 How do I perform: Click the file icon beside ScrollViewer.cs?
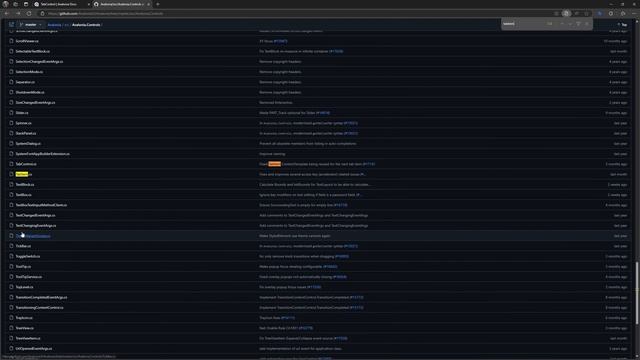point(11,41)
